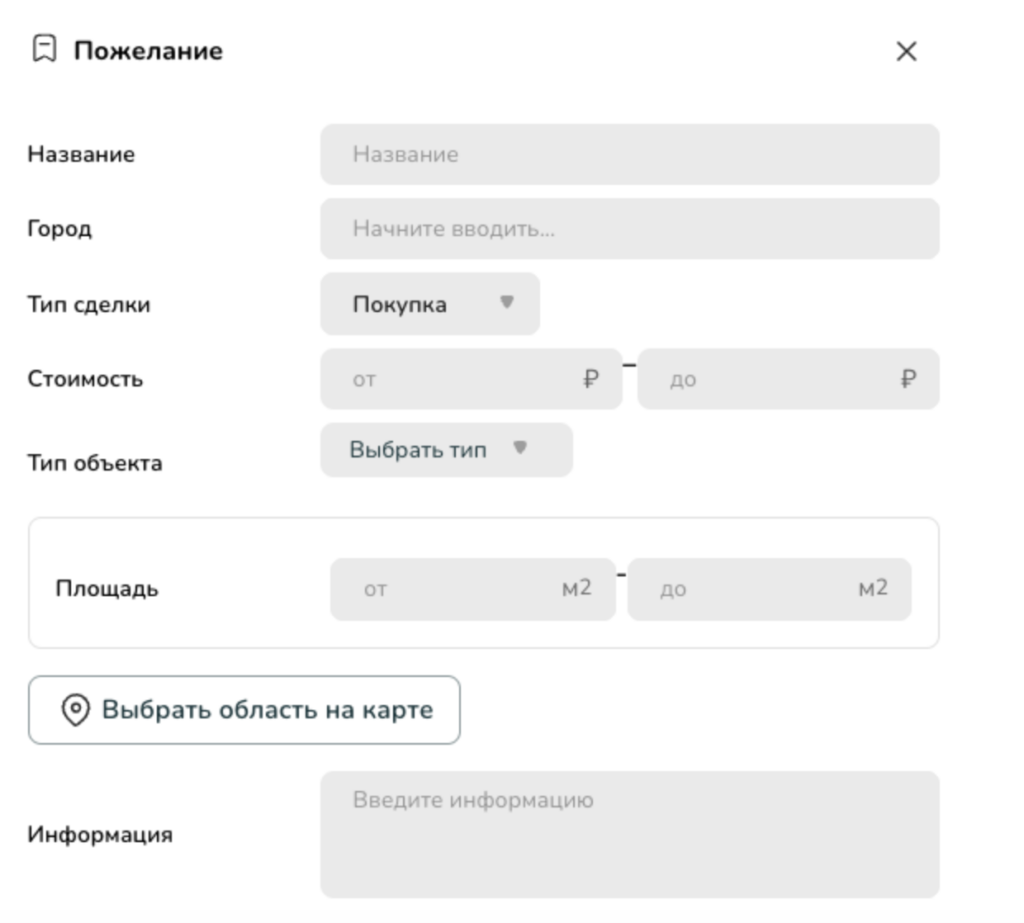
Task: Focus the Название text field
Action: point(629,155)
